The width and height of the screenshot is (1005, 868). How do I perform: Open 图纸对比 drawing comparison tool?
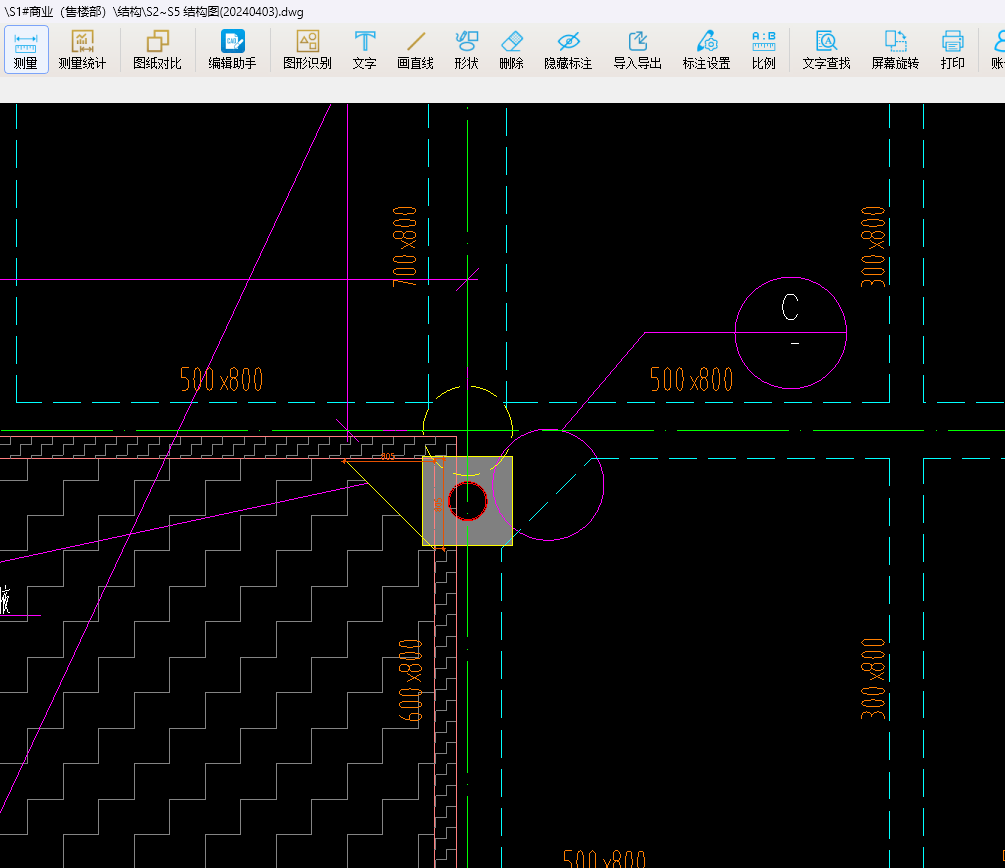click(157, 50)
